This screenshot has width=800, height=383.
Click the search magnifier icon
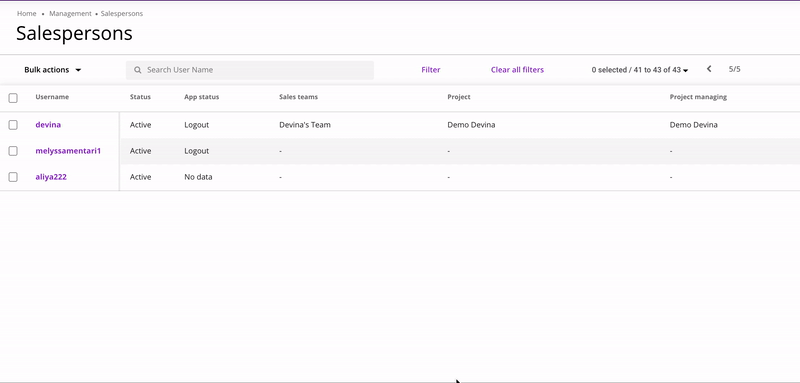138,70
